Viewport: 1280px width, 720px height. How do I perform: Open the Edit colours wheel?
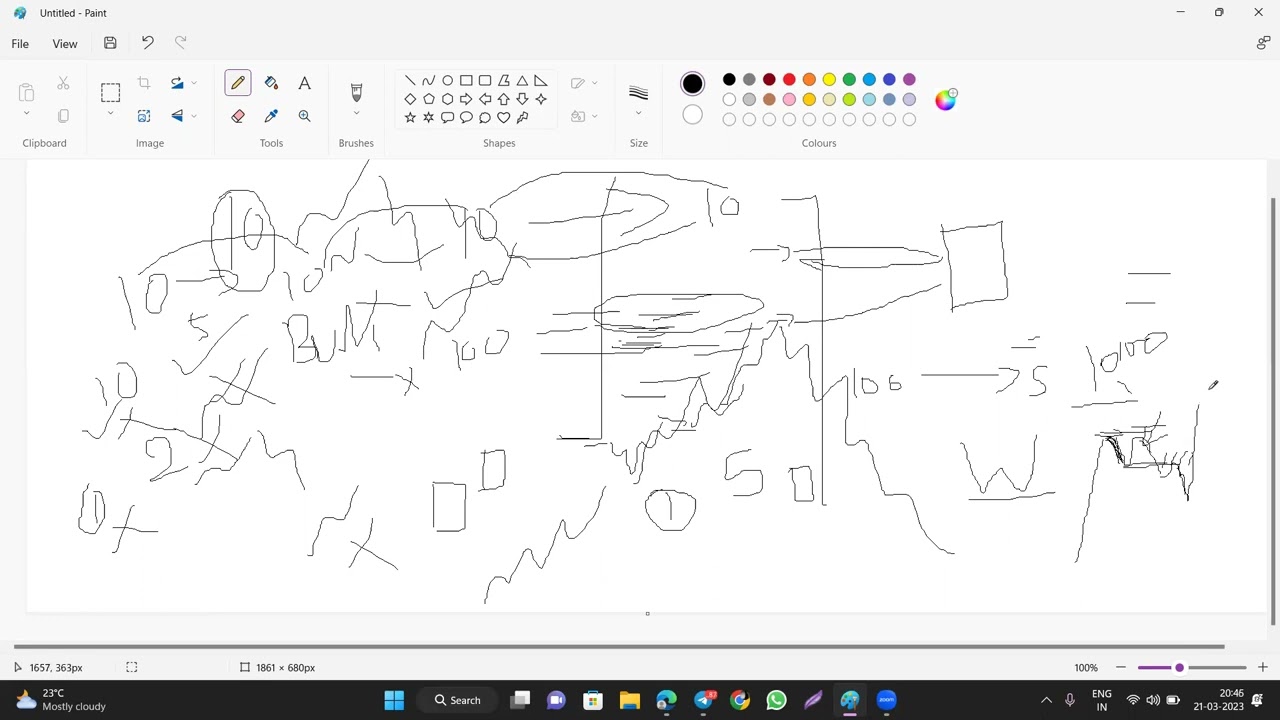pyautogui.click(x=945, y=99)
